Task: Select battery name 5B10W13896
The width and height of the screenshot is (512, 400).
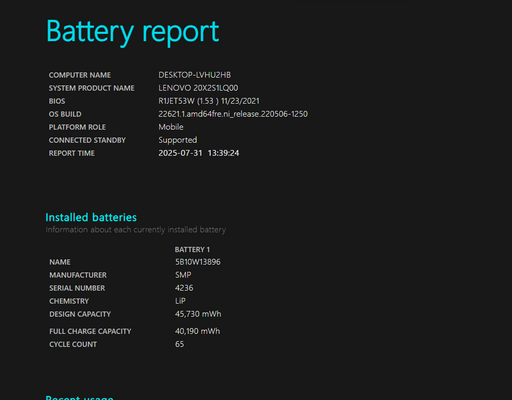Action: [x=198, y=262]
